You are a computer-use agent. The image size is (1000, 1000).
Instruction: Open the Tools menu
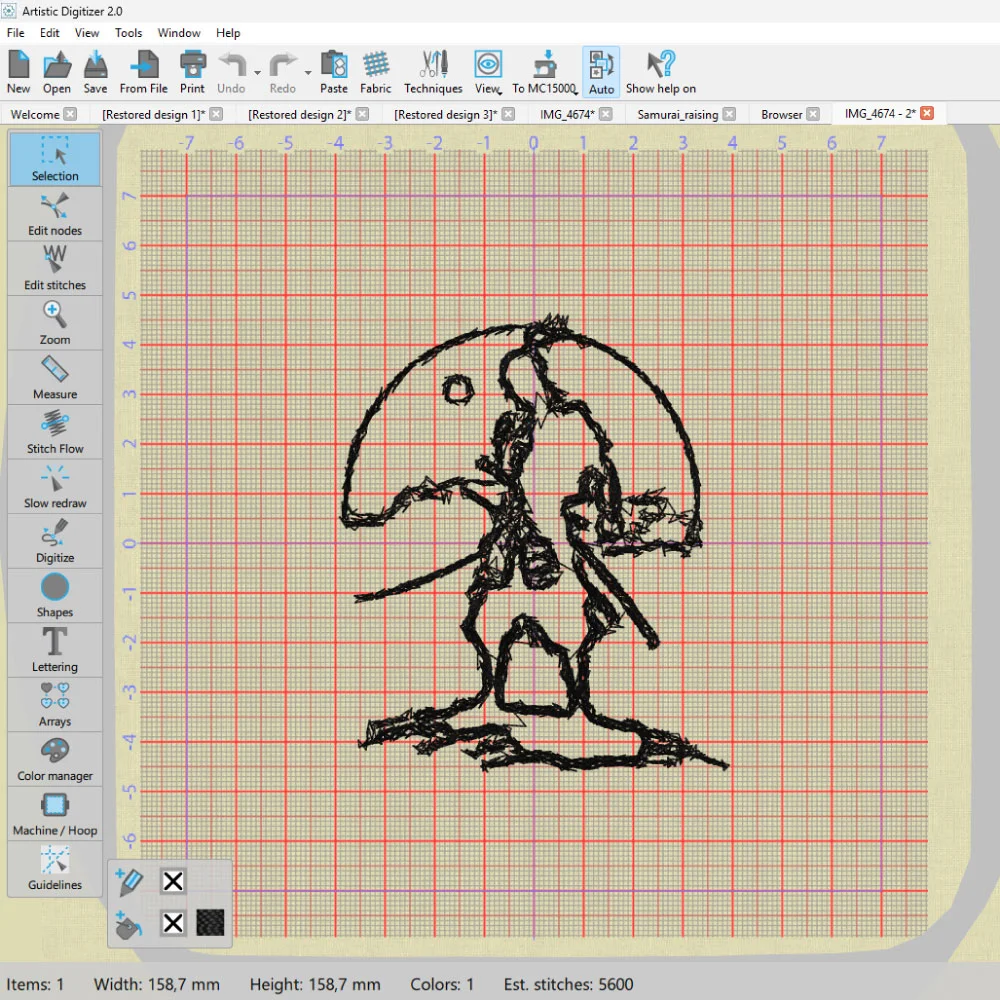(128, 33)
